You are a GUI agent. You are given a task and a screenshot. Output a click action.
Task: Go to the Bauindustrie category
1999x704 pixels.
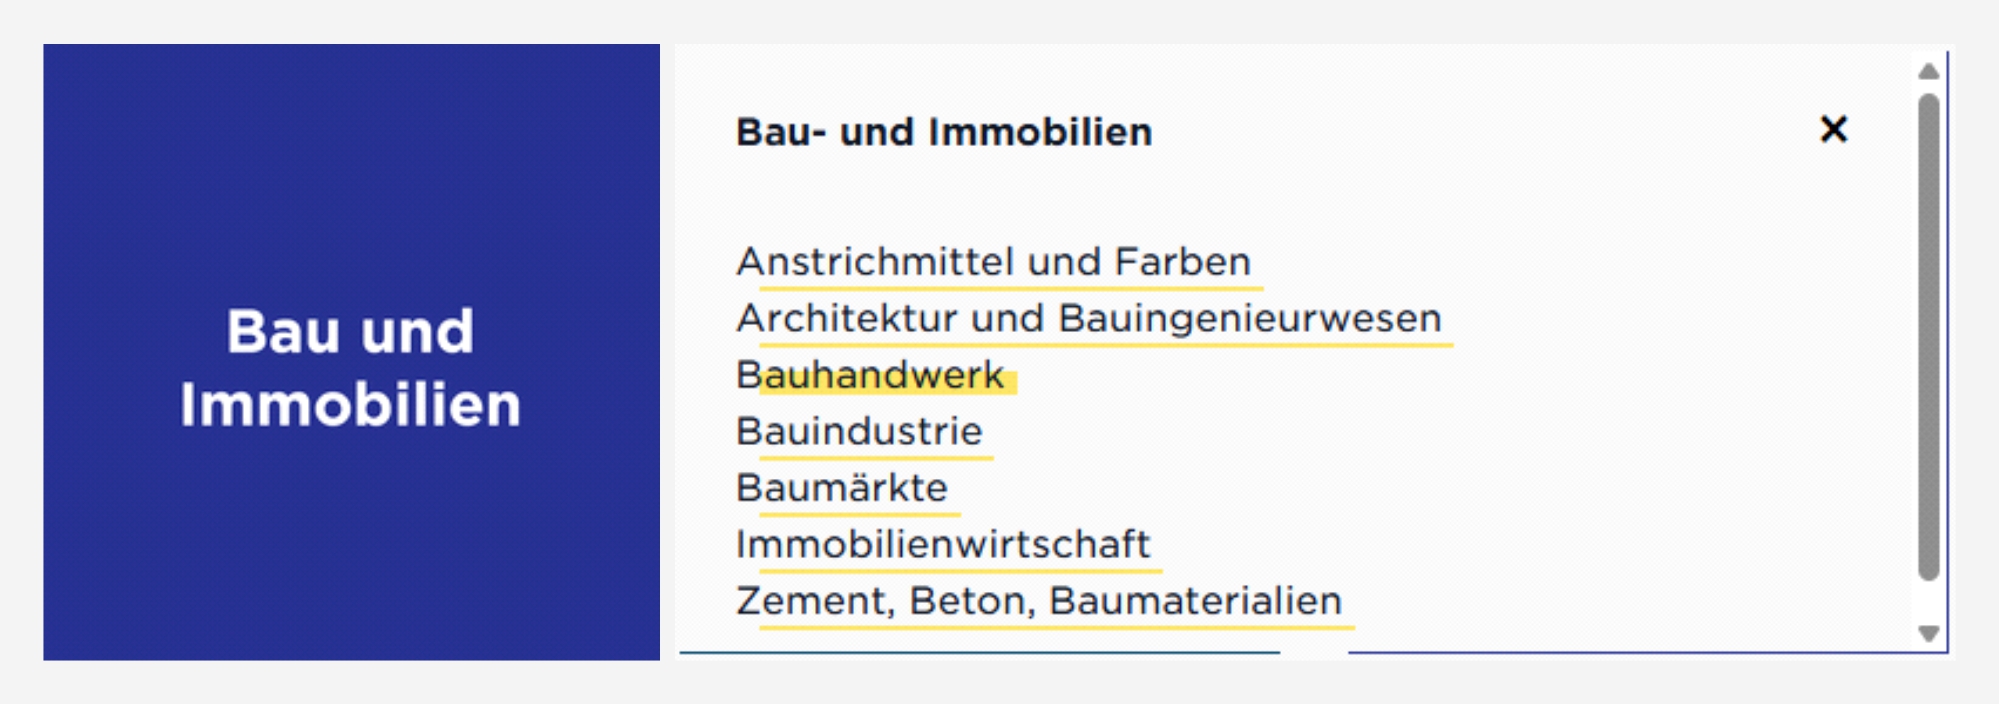[x=859, y=432]
